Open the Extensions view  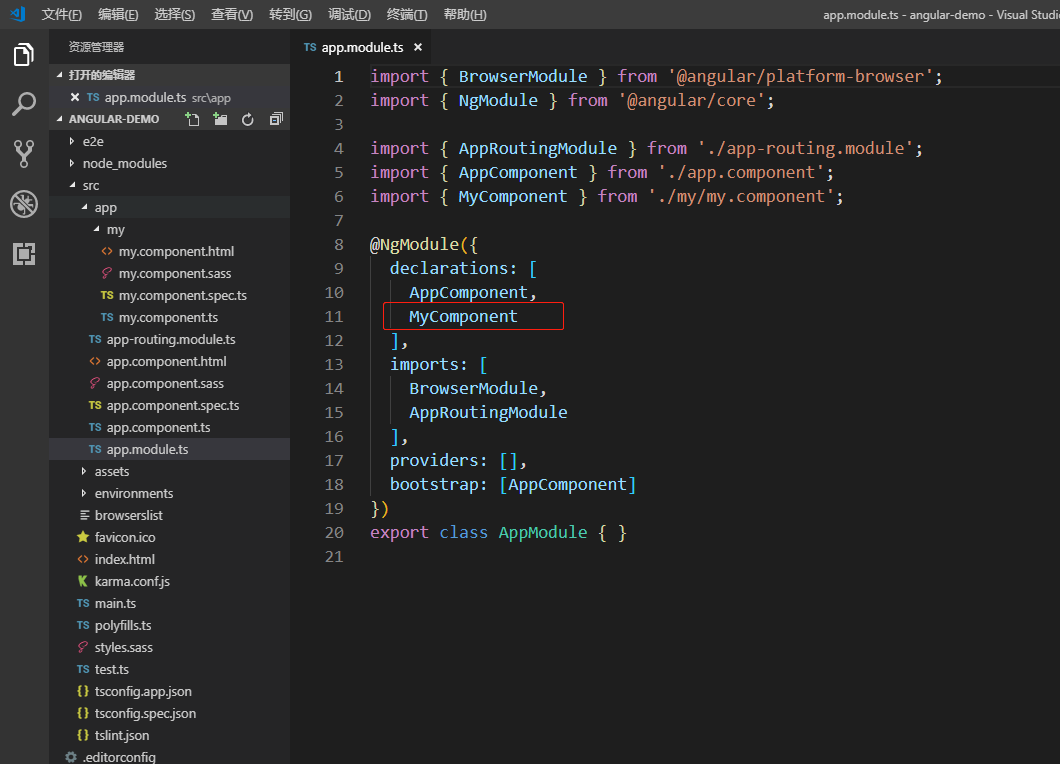click(24, 254)
